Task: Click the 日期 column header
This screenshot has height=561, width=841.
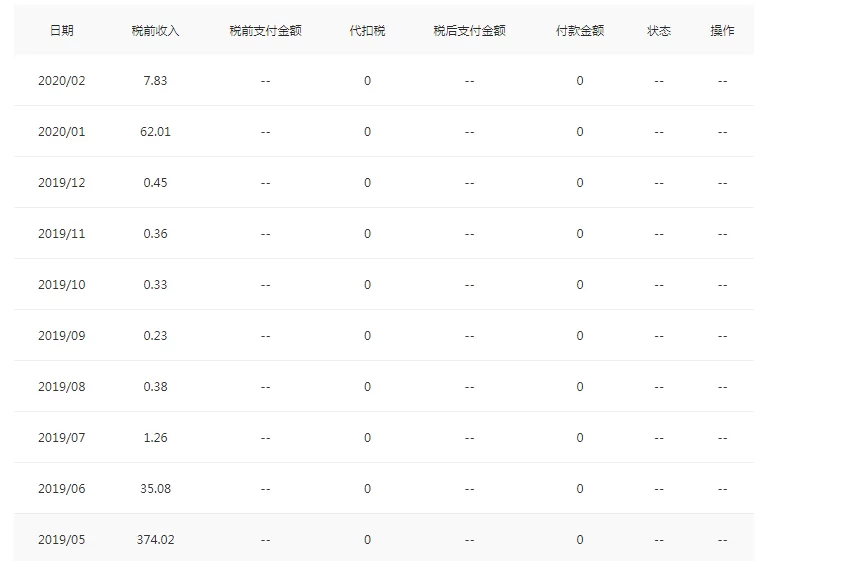Action: pos(62,31)
